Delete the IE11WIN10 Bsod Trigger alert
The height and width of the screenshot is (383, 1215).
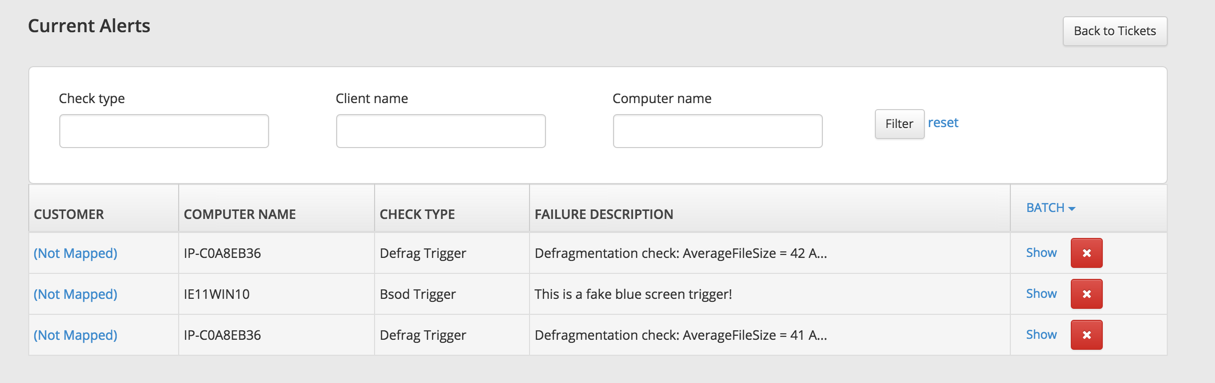(x=1086, y=294)
